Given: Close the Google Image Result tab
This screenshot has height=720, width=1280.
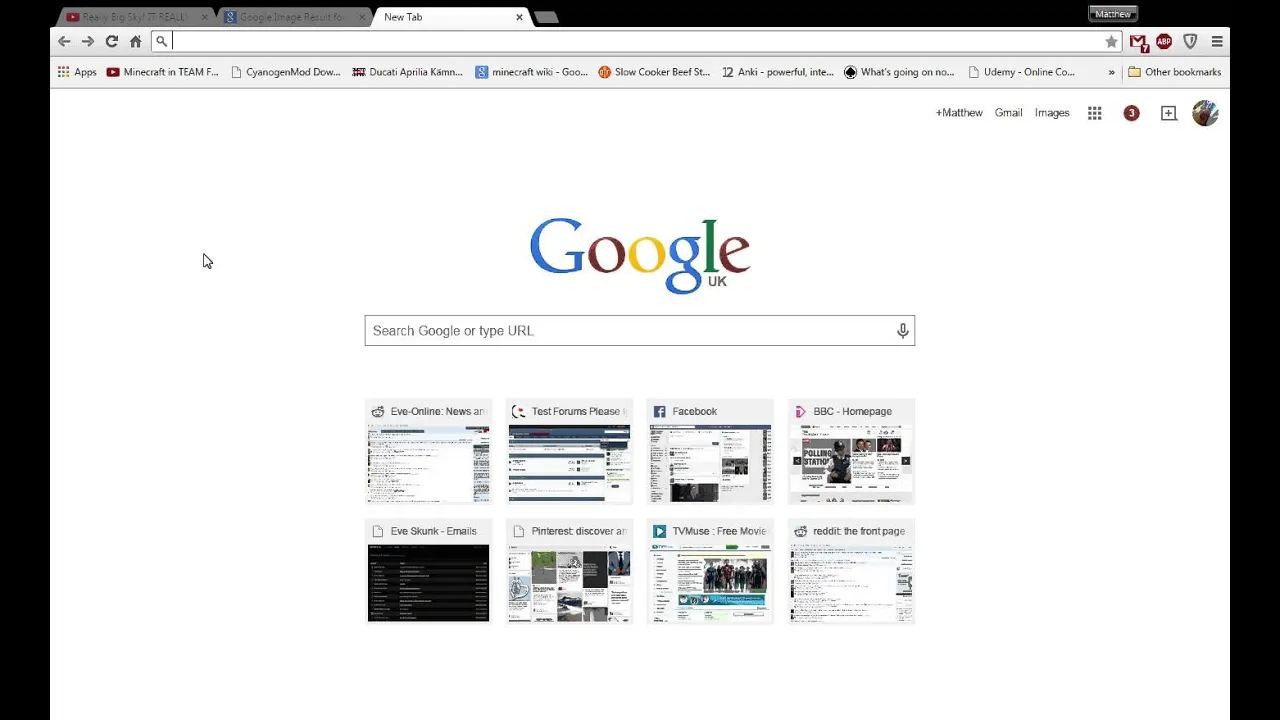Looking at the screenshot, I should [362, 17].
